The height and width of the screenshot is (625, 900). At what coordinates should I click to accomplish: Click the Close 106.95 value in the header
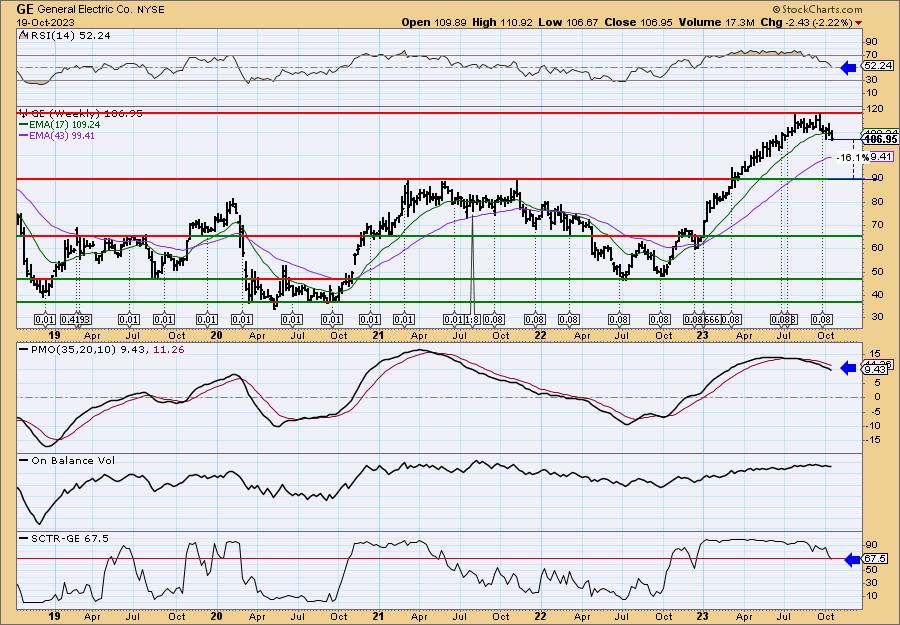click(x=638, y=22)
